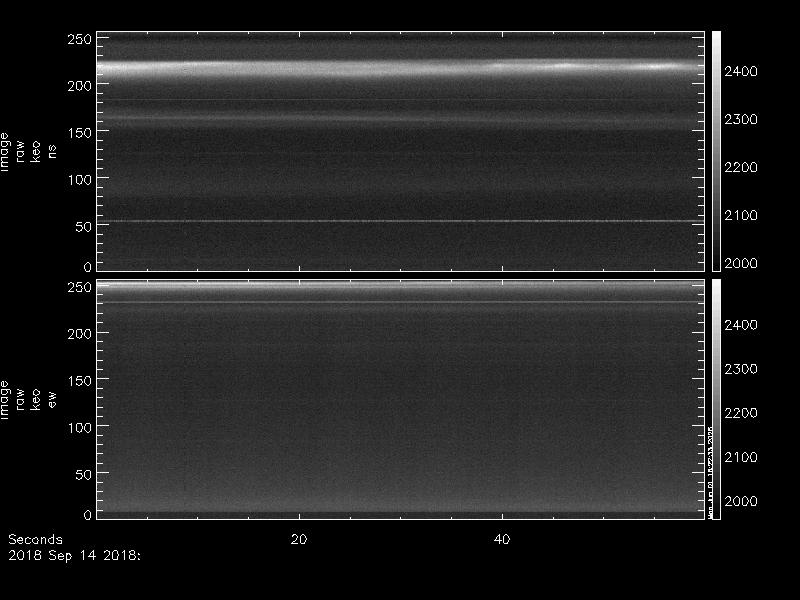Click '2400' on the lower colorbar scale

[x=741, y=325]
